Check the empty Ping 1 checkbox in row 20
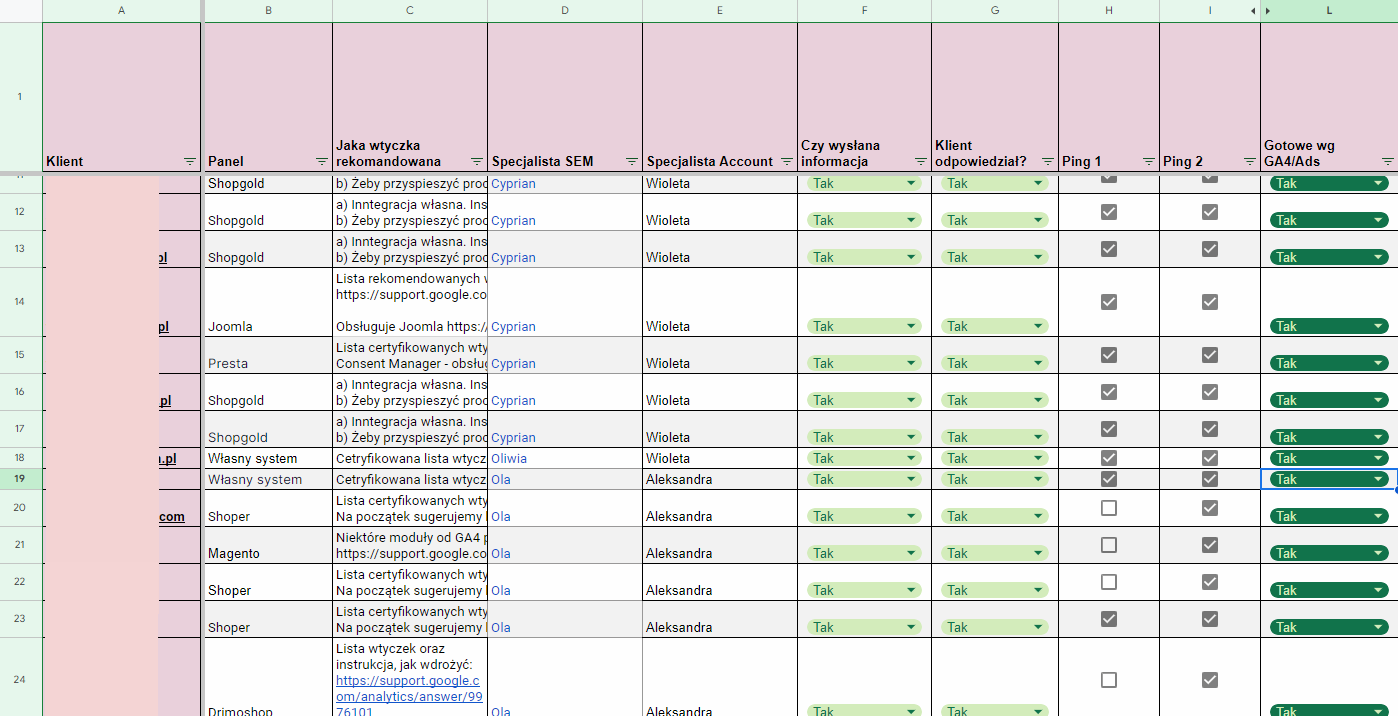This screenshot has height=716, width=1398. tap(1109, 508)
